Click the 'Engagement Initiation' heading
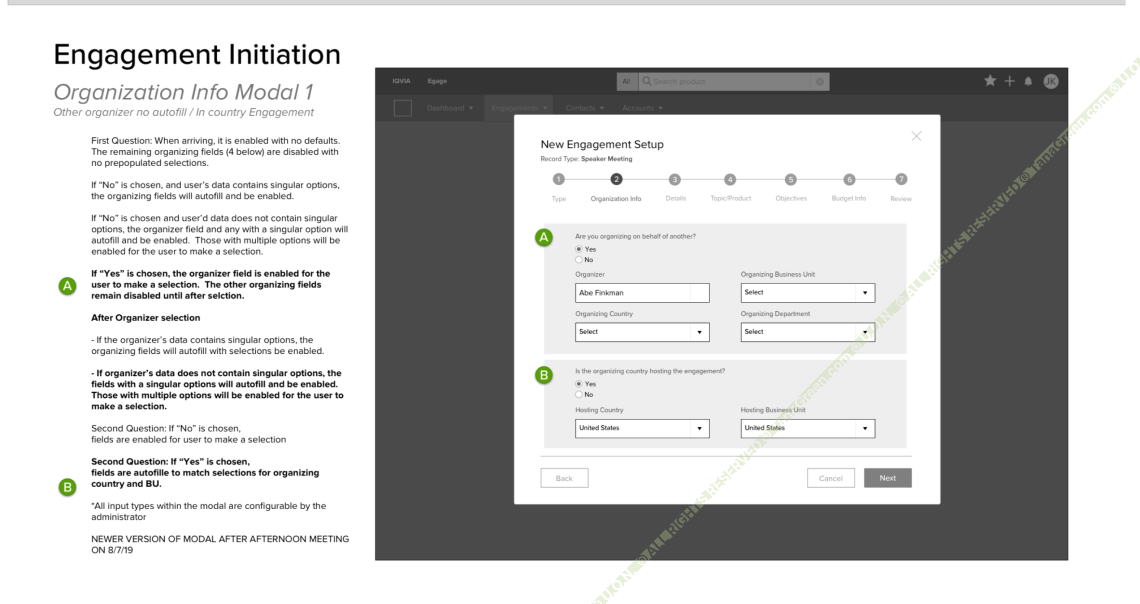 [x=197, y=55]
